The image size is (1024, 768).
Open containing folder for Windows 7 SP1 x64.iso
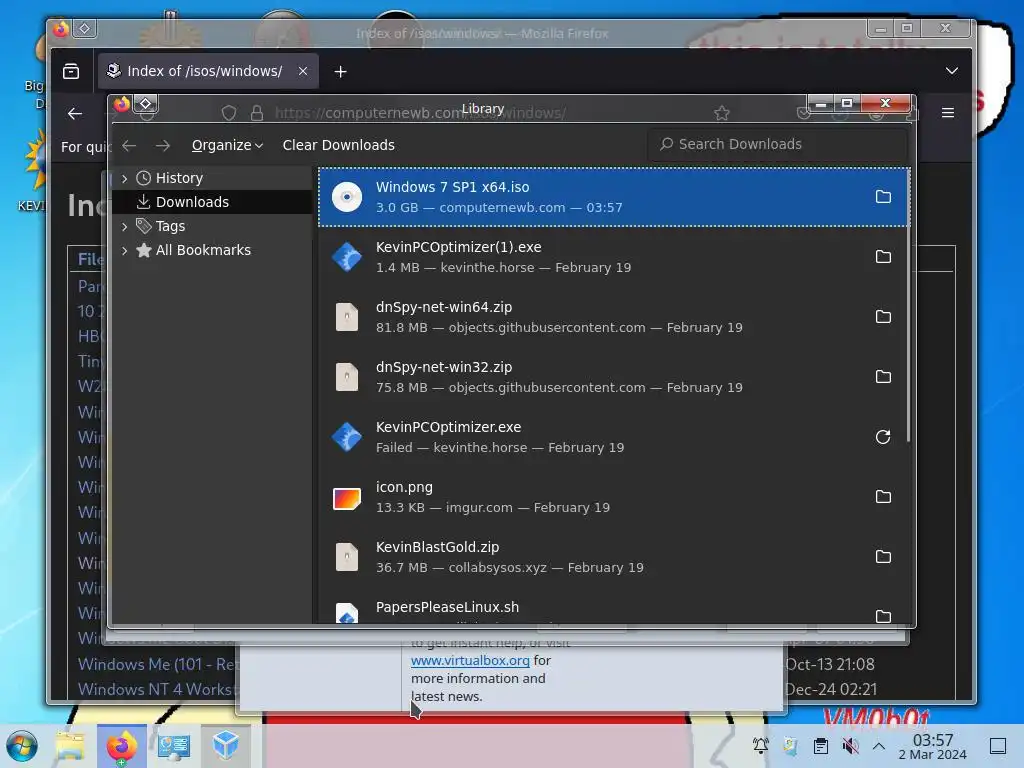883,197
